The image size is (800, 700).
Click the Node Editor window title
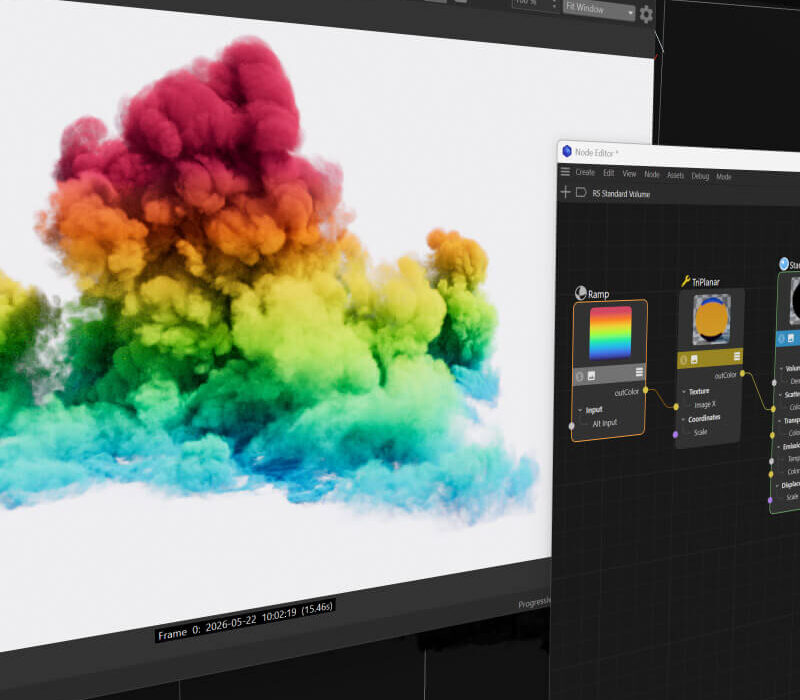[x=596, y=153]
